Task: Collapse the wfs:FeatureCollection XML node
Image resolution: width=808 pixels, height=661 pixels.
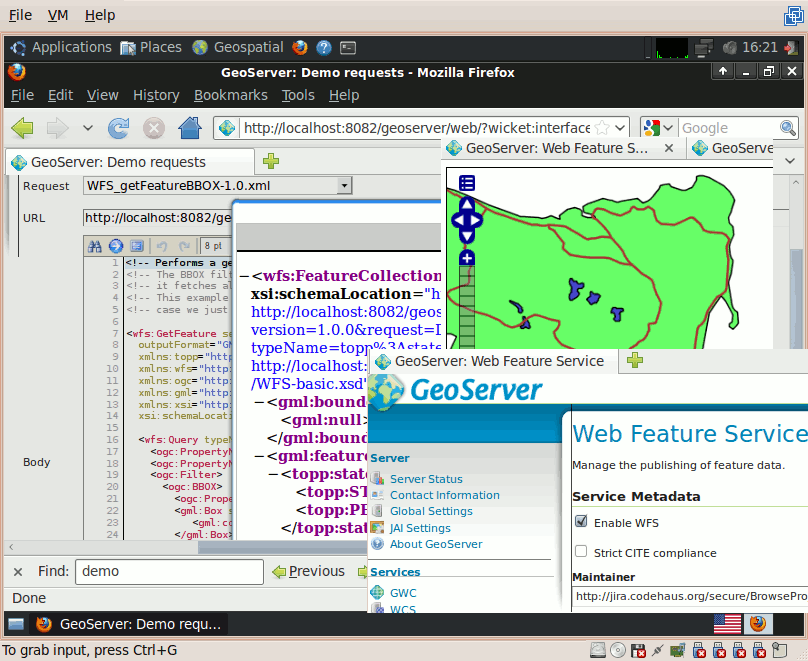Action: tap(244, 276)
